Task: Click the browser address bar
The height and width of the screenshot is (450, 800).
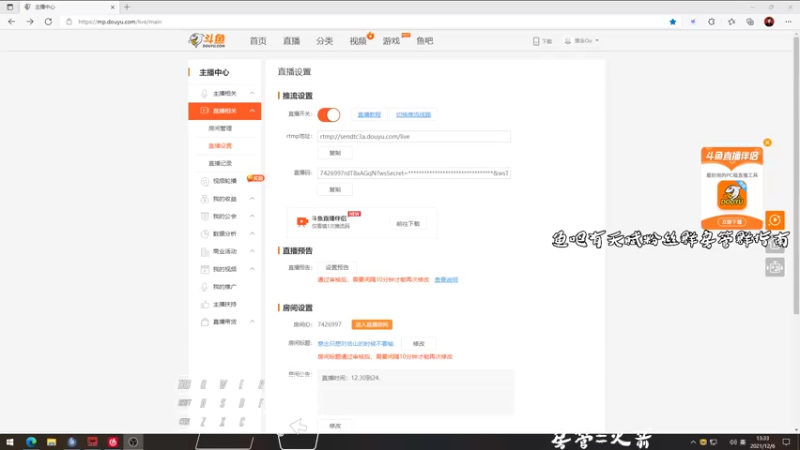Action: [x=365, y=21]
